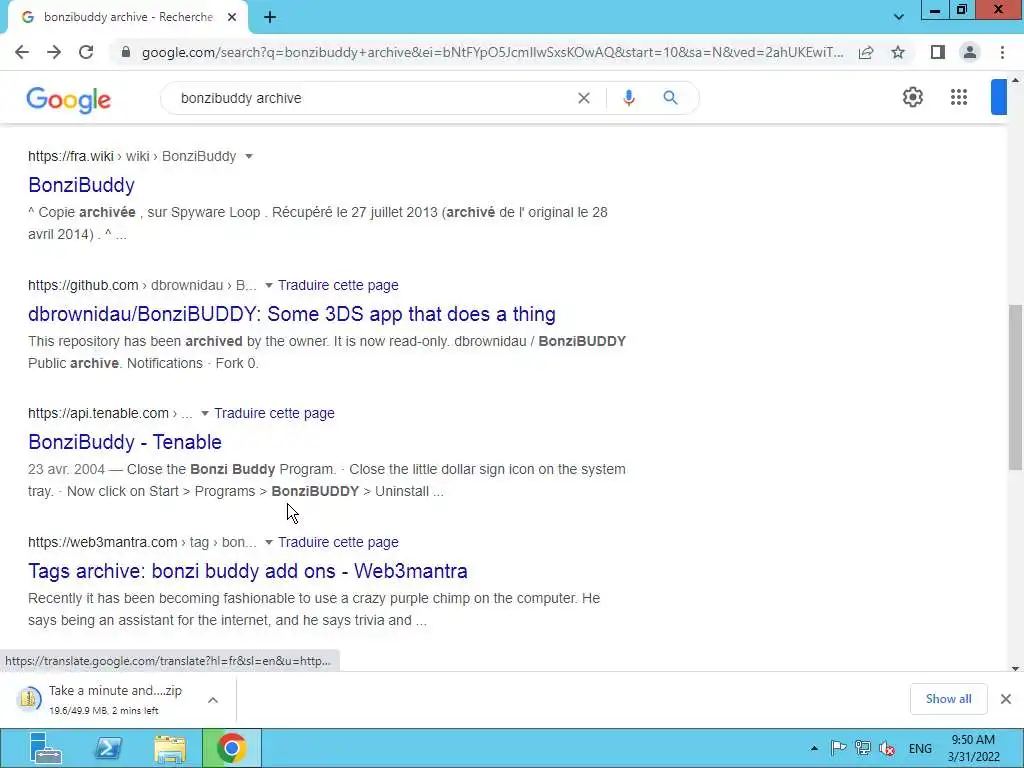View site security lock info
The image size is (1024, 768).
tap(126, 52)
